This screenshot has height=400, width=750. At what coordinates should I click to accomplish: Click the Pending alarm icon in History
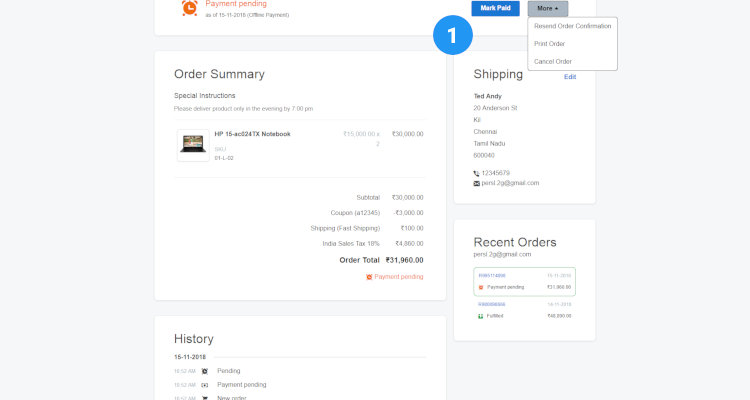tap(205, 371)
